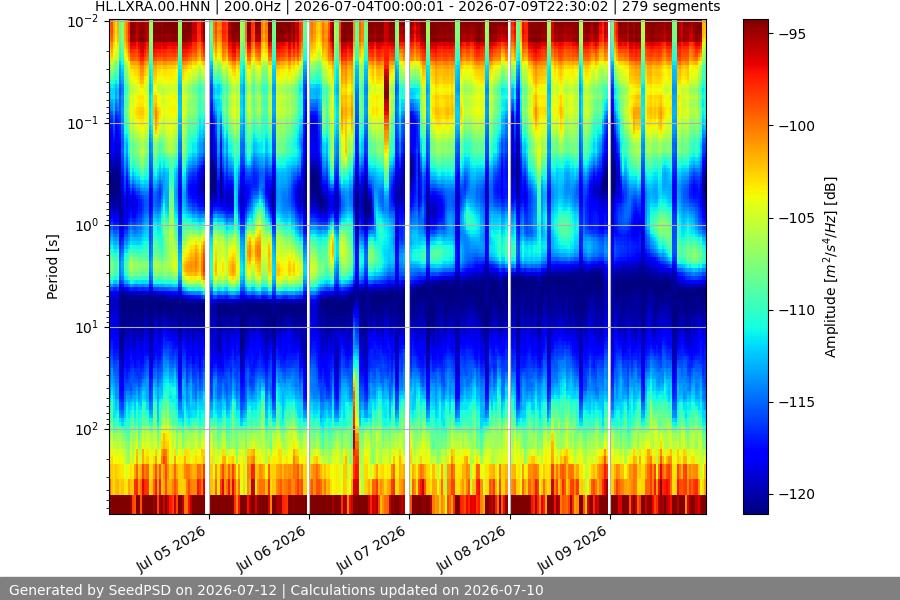
Task: Click the dark red top of the colorbar
Action: [755, 26]
